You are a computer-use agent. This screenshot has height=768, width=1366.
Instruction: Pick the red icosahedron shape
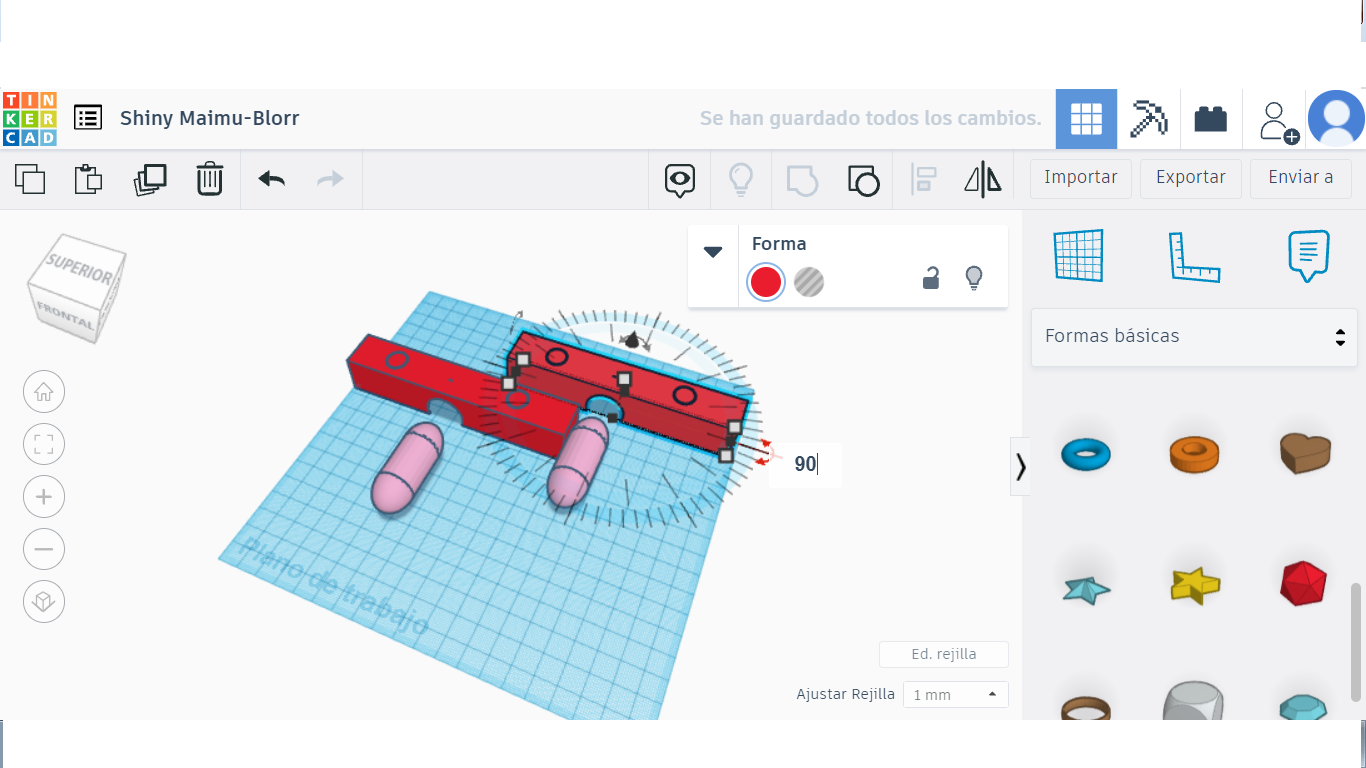tap(1304, 583)
